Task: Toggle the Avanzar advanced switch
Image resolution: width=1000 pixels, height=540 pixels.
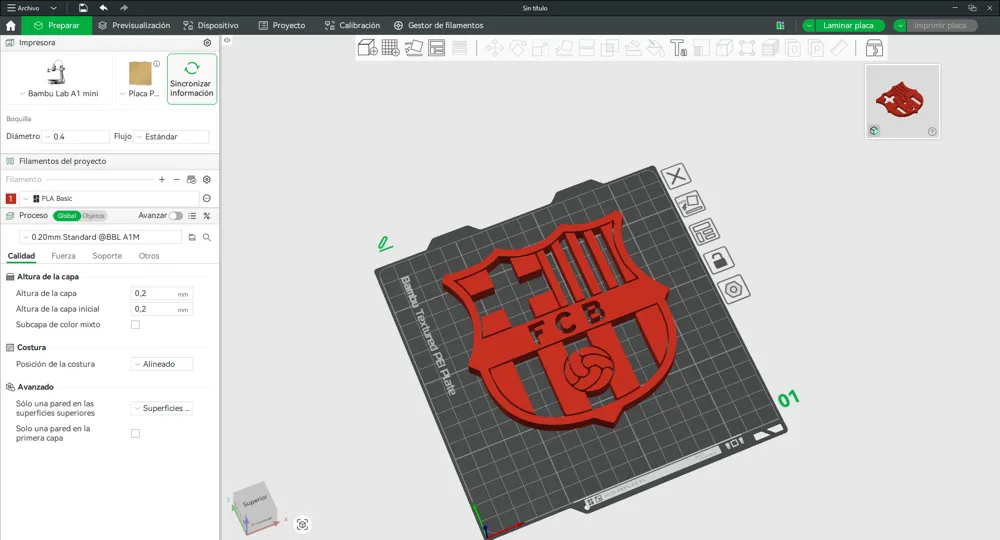Action: [x=176, y=215]
